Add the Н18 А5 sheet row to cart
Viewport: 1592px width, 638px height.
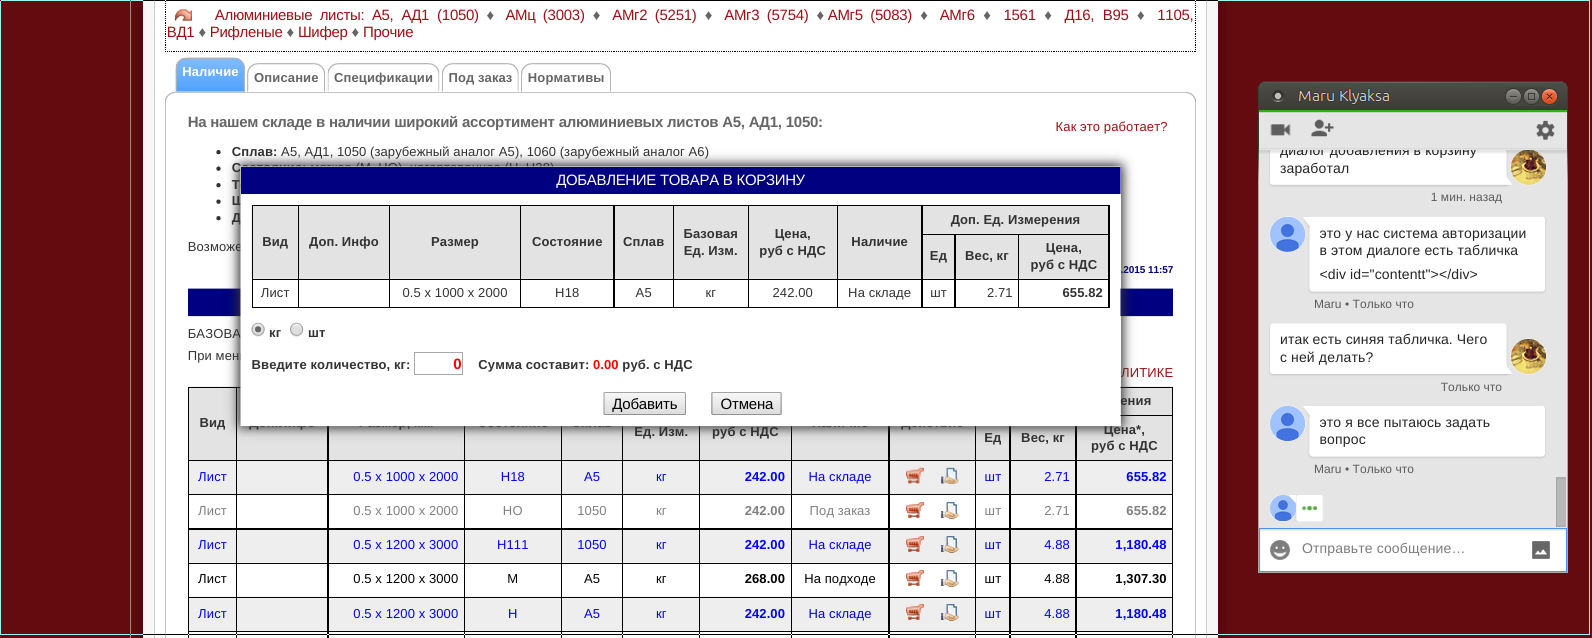(914, 477)
